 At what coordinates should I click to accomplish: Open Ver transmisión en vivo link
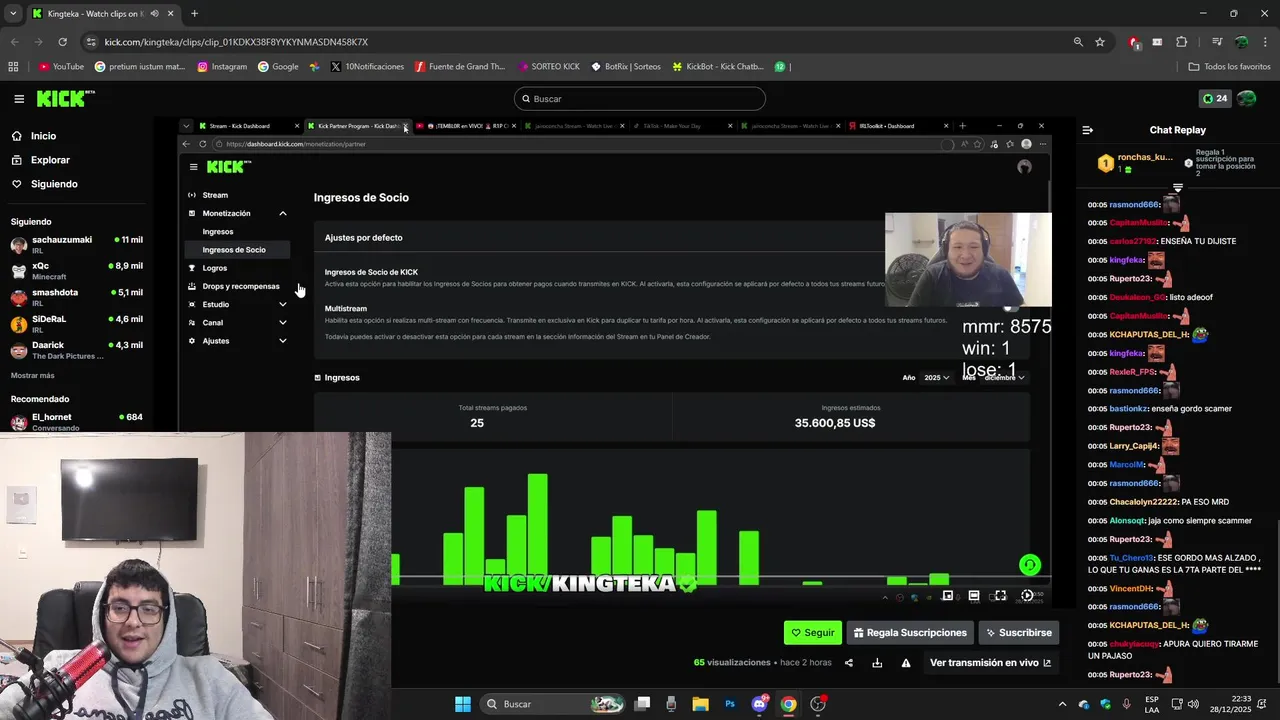click(x=990, y=663)
